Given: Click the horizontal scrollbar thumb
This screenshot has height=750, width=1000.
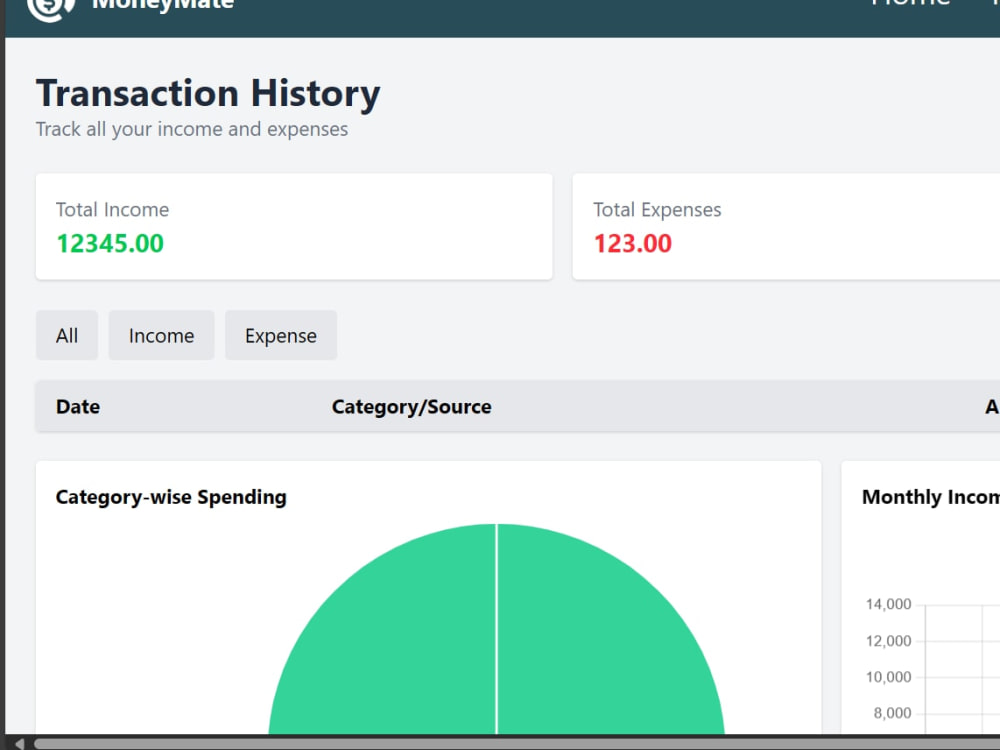Looking at the screenshot, I should click(517, 744).
